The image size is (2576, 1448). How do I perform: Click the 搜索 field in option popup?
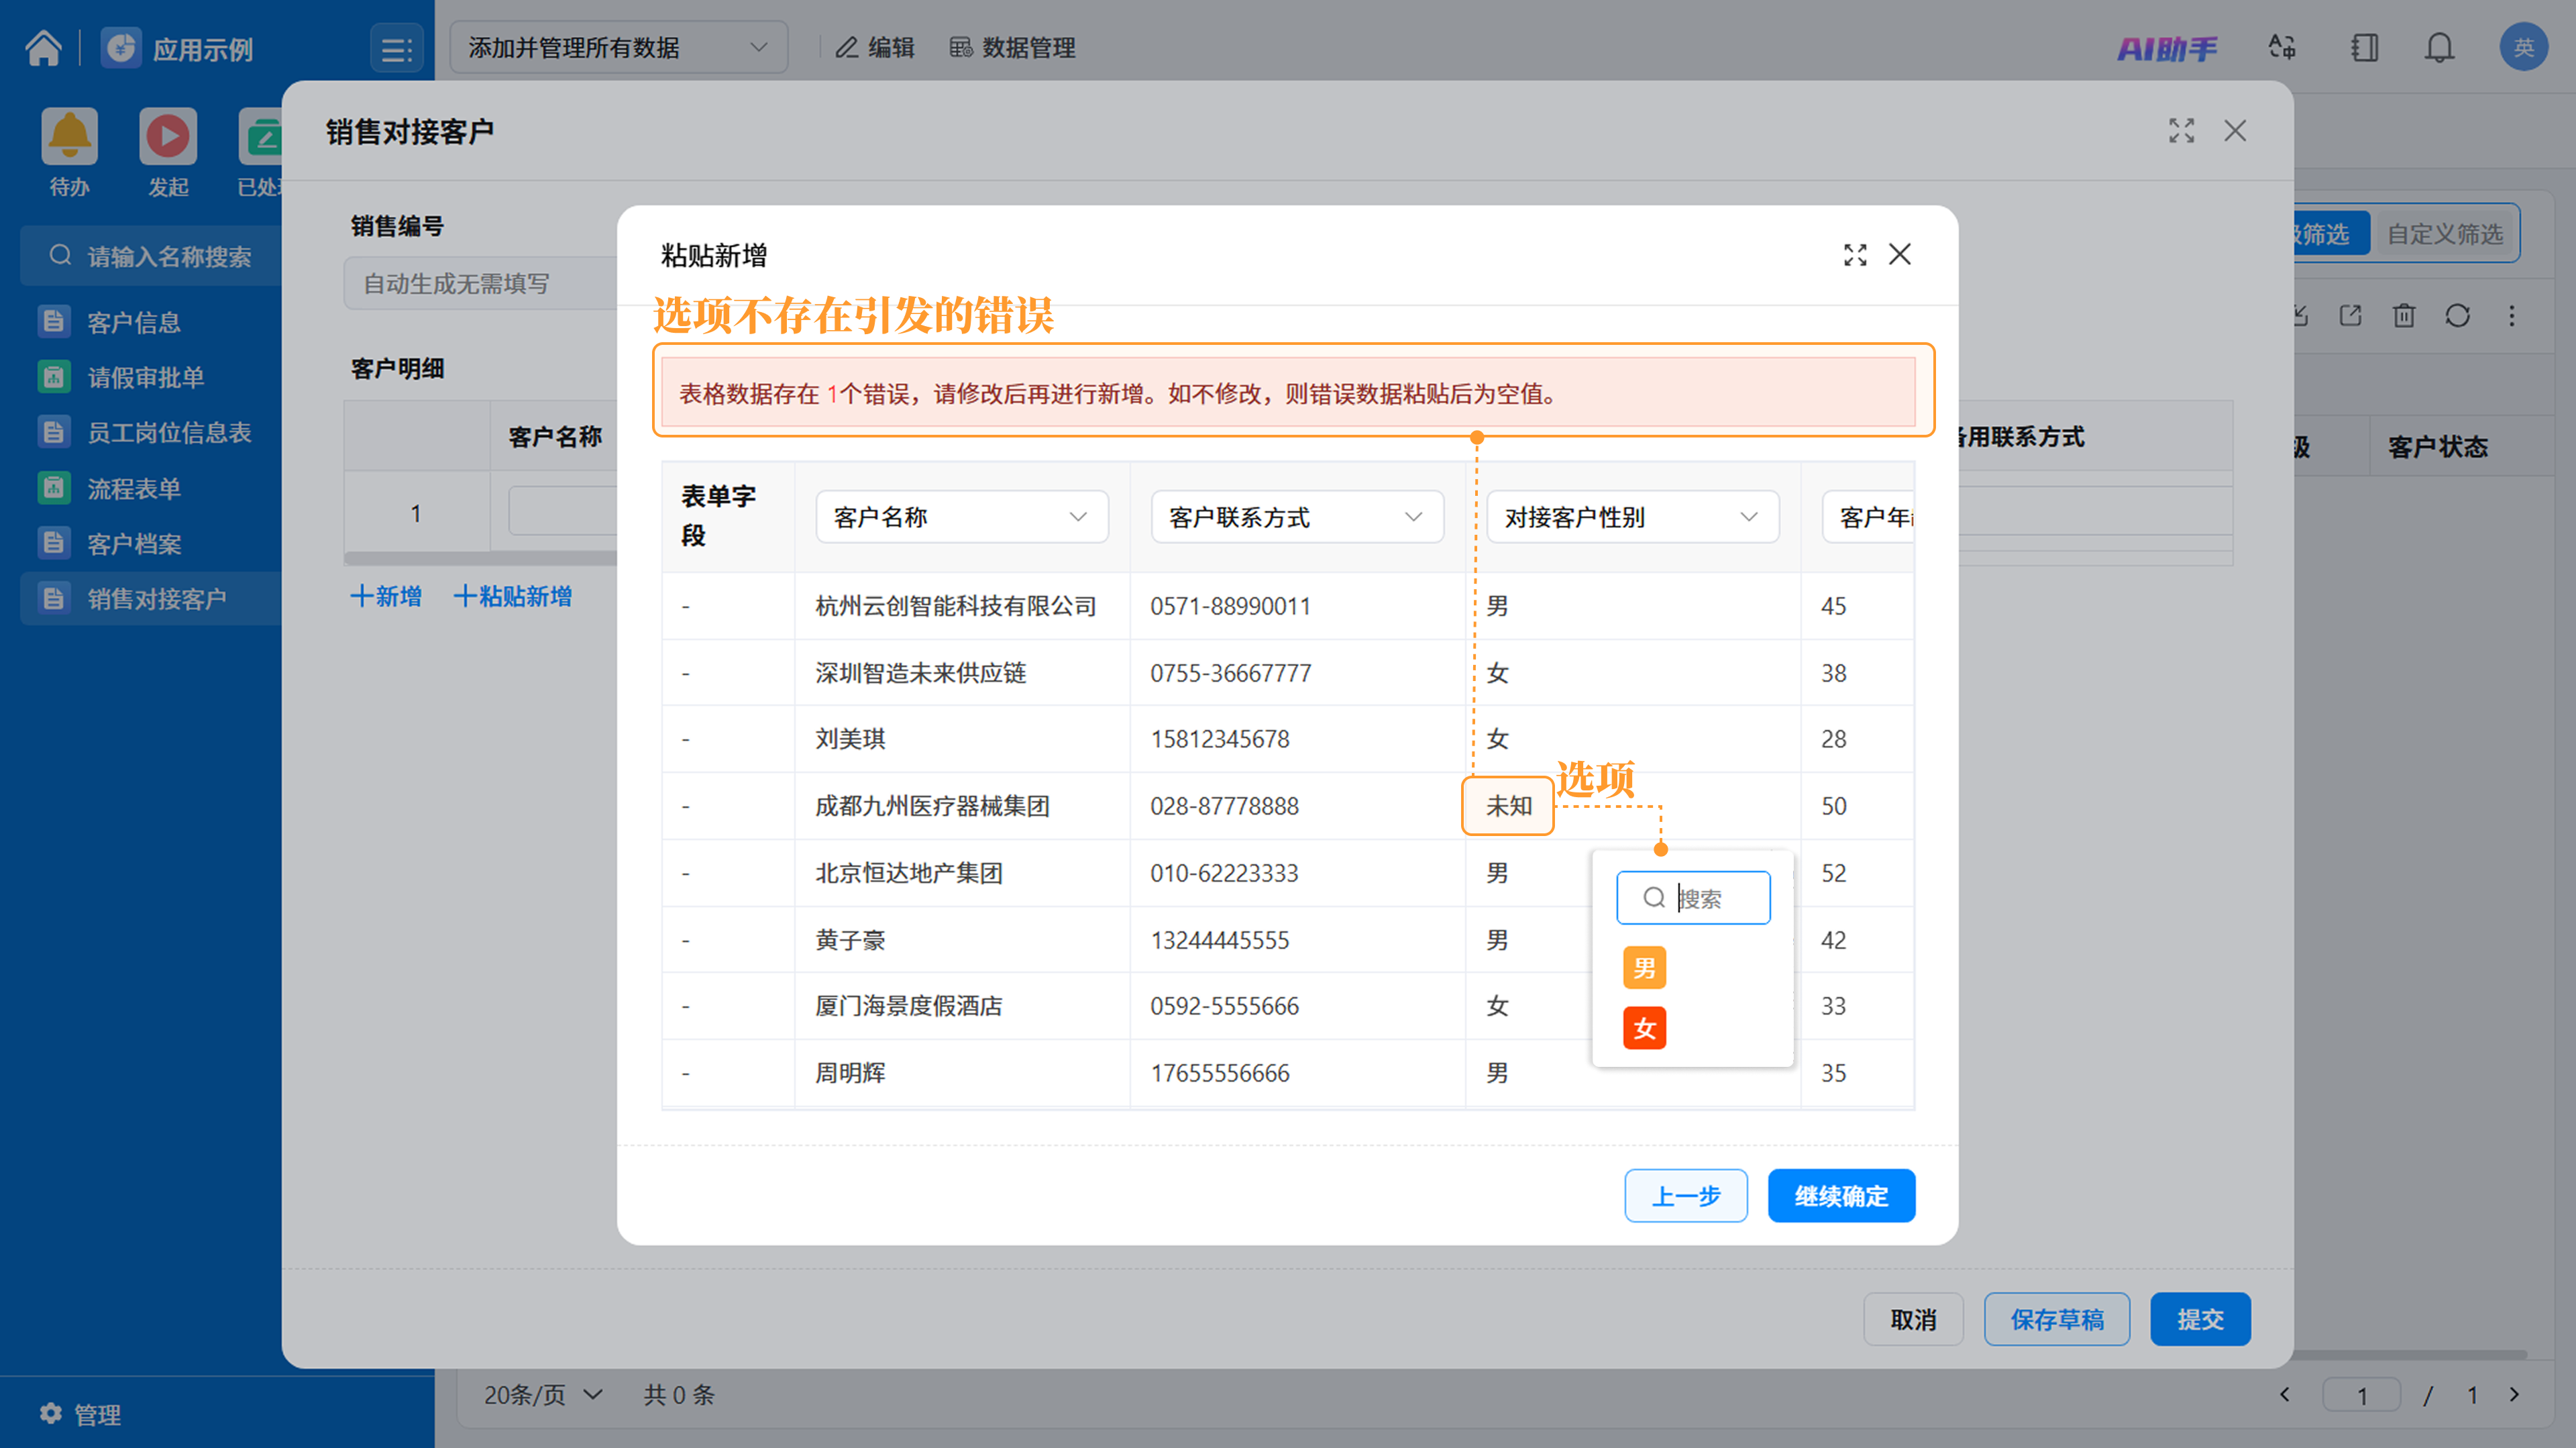(1693, 898)
